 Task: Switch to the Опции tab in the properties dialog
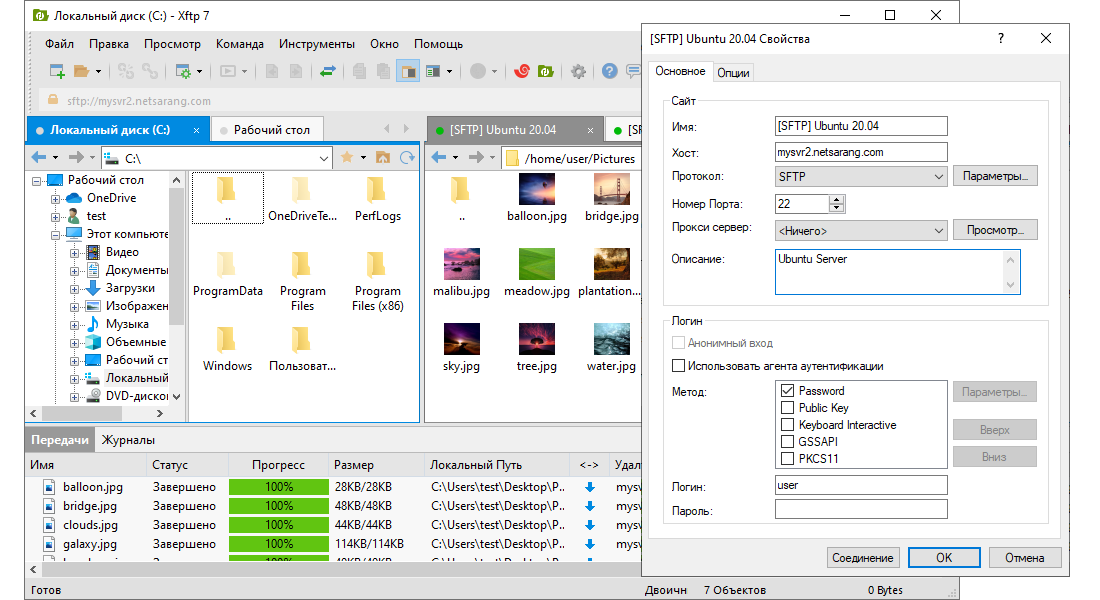[733, 72]
